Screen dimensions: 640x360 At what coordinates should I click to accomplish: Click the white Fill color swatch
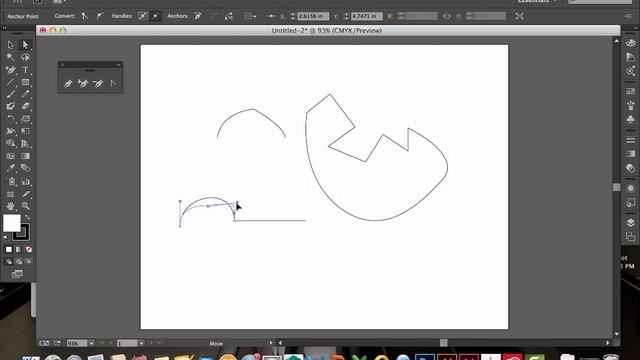12,223
